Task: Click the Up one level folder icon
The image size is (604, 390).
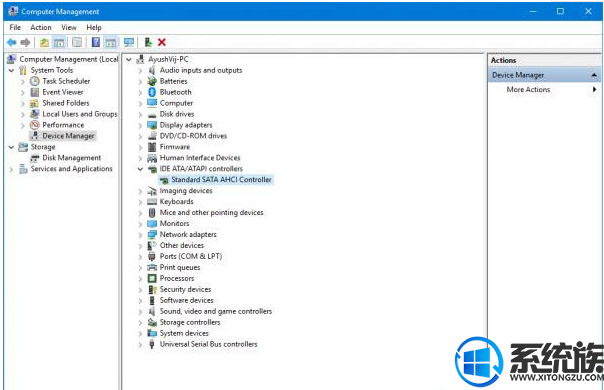Action: (x=44, y=42)
